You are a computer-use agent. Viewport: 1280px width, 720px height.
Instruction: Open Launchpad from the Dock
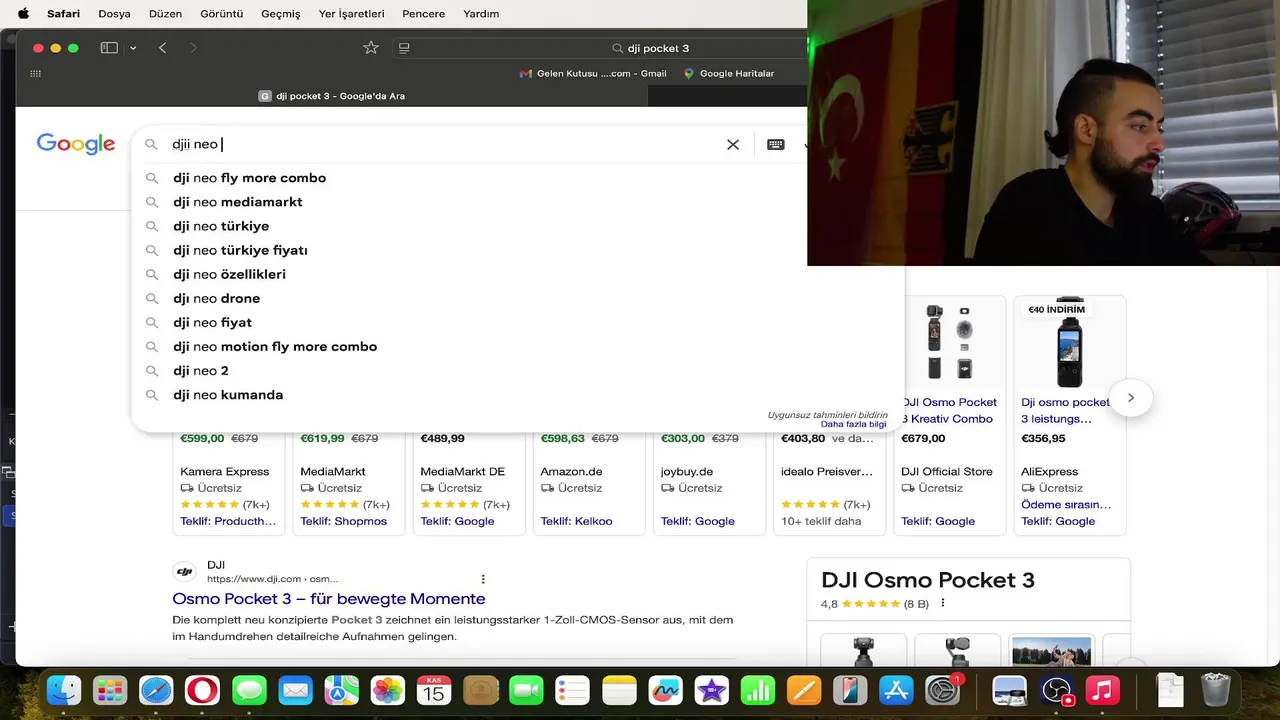pyautogui.click(x=110, y=690)
